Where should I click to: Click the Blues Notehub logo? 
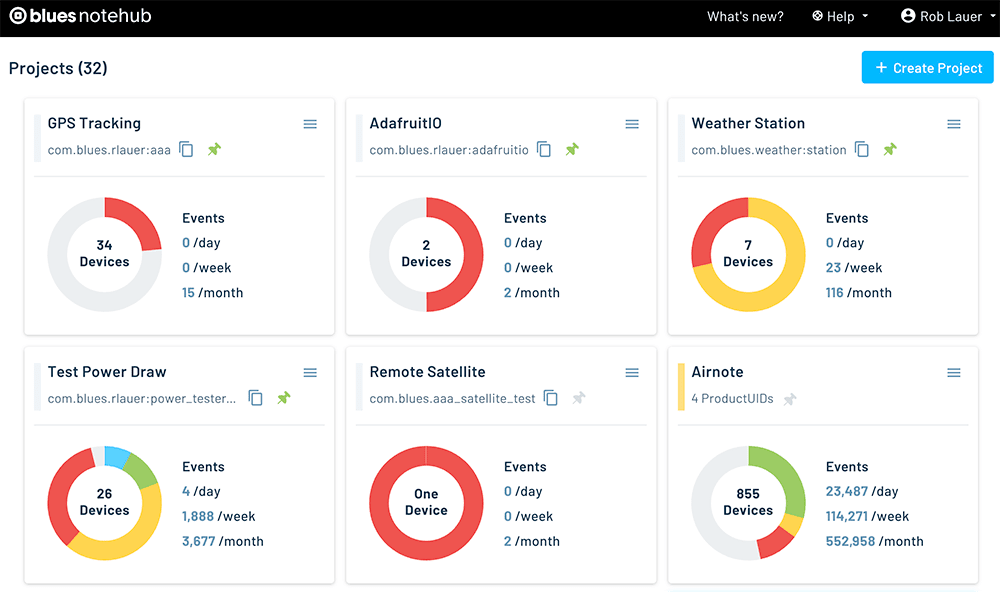pyautogui.click(x=80, y=16)
